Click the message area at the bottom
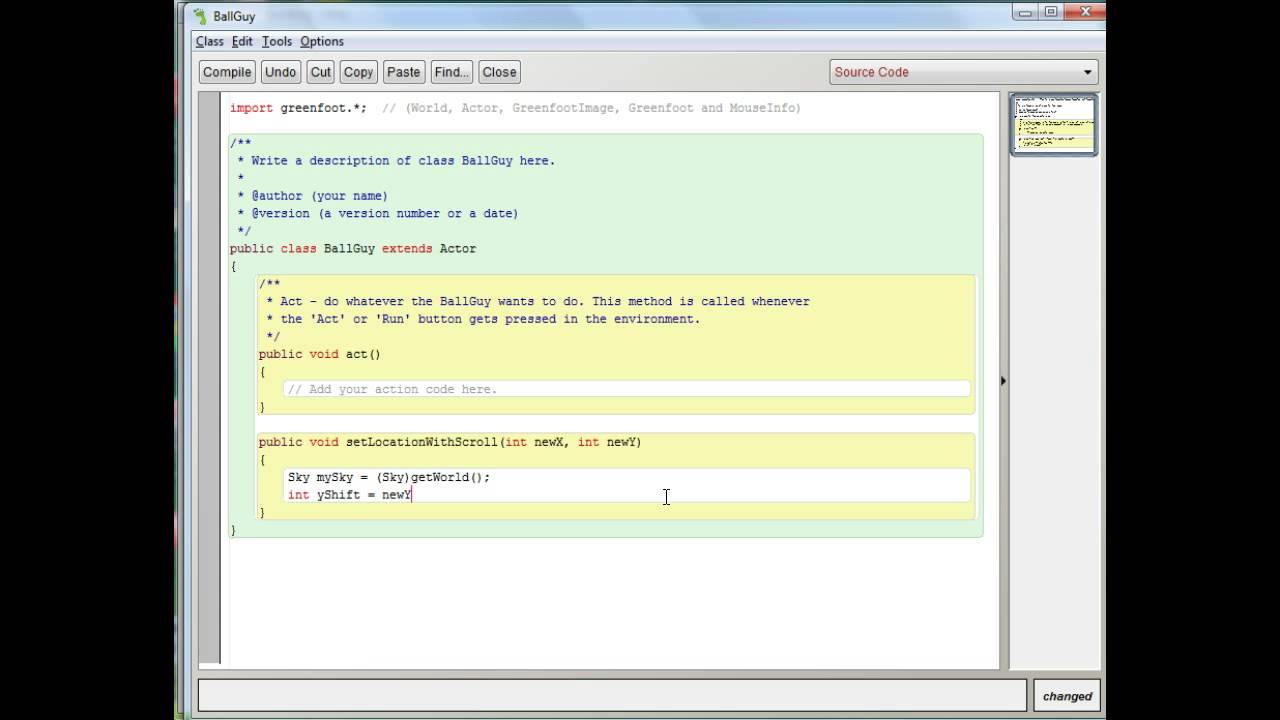 pyautogui.click(x=612, y=696)
